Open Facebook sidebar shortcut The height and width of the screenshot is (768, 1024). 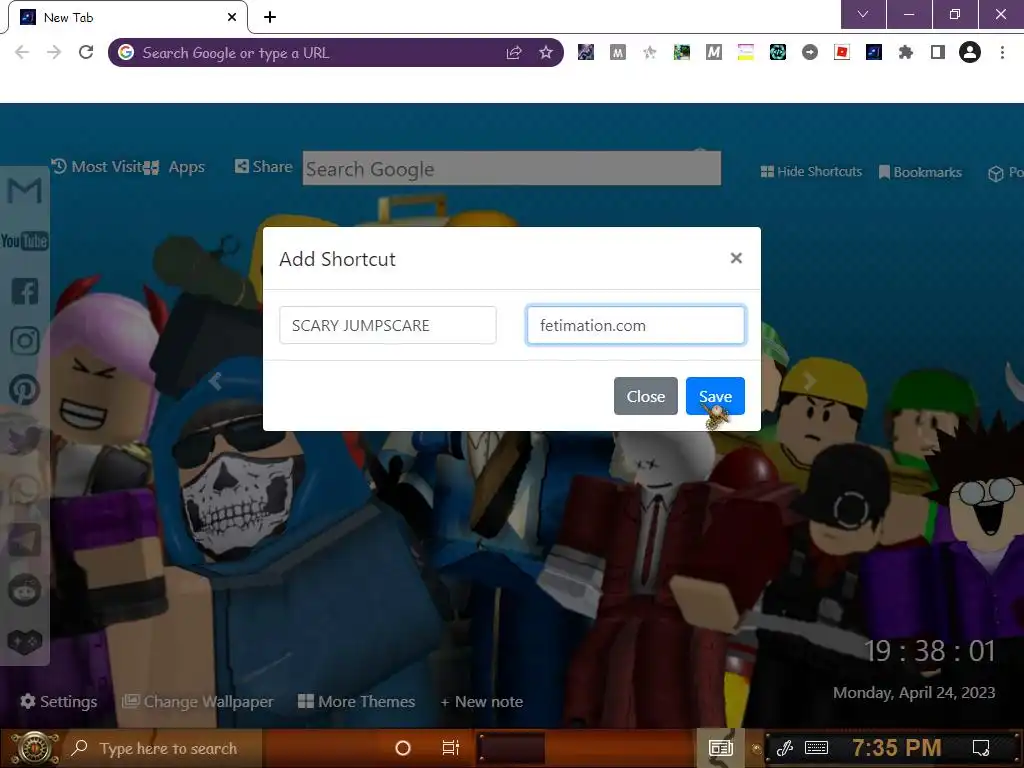pos(25,291)
